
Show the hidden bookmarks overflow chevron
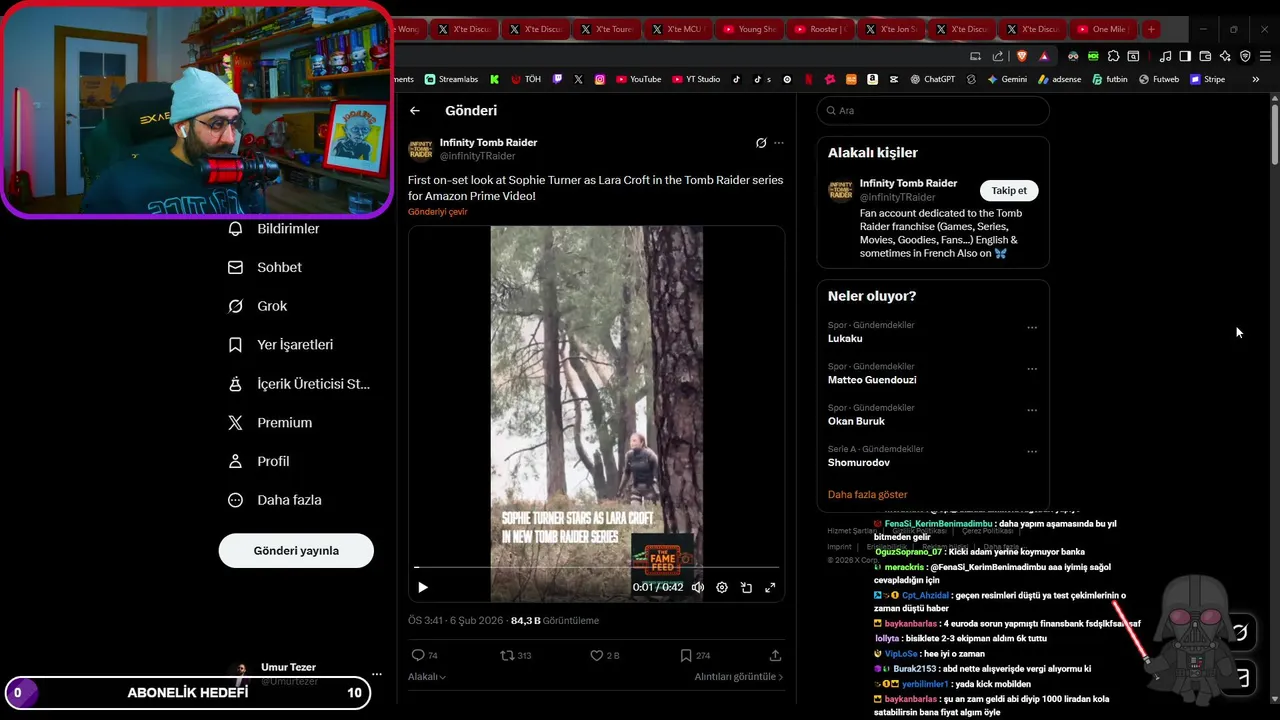pyautogui.click(x=1256, y=79)
